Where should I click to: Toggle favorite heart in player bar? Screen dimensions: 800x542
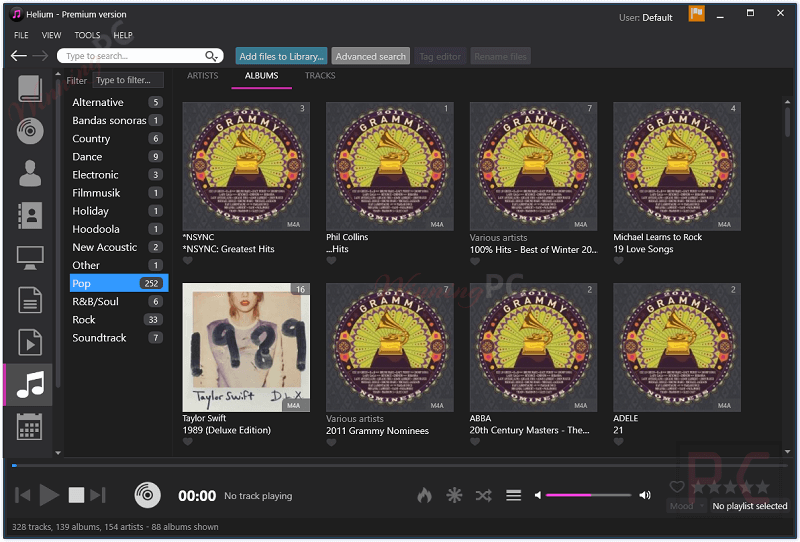click(x=677, y=486)
